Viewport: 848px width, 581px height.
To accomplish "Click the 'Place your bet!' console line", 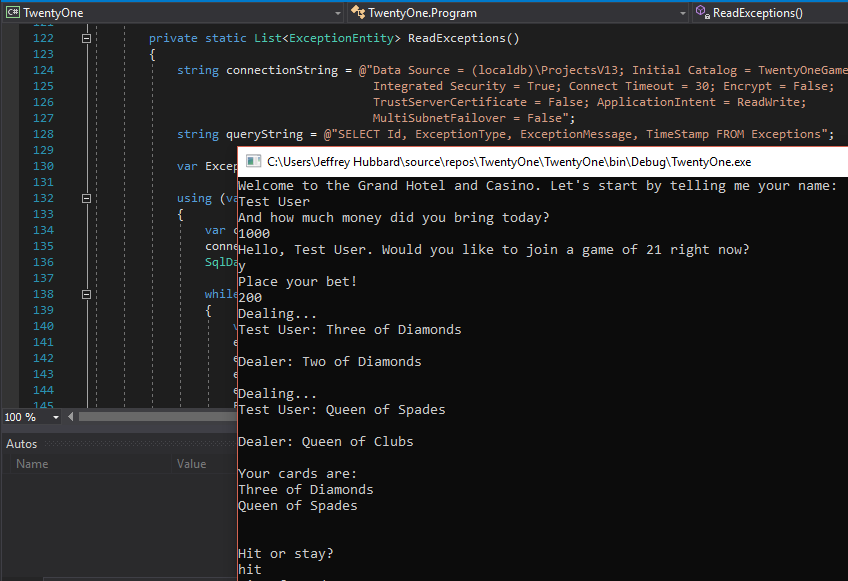I will pyautogui.click(x=297, y=282).
